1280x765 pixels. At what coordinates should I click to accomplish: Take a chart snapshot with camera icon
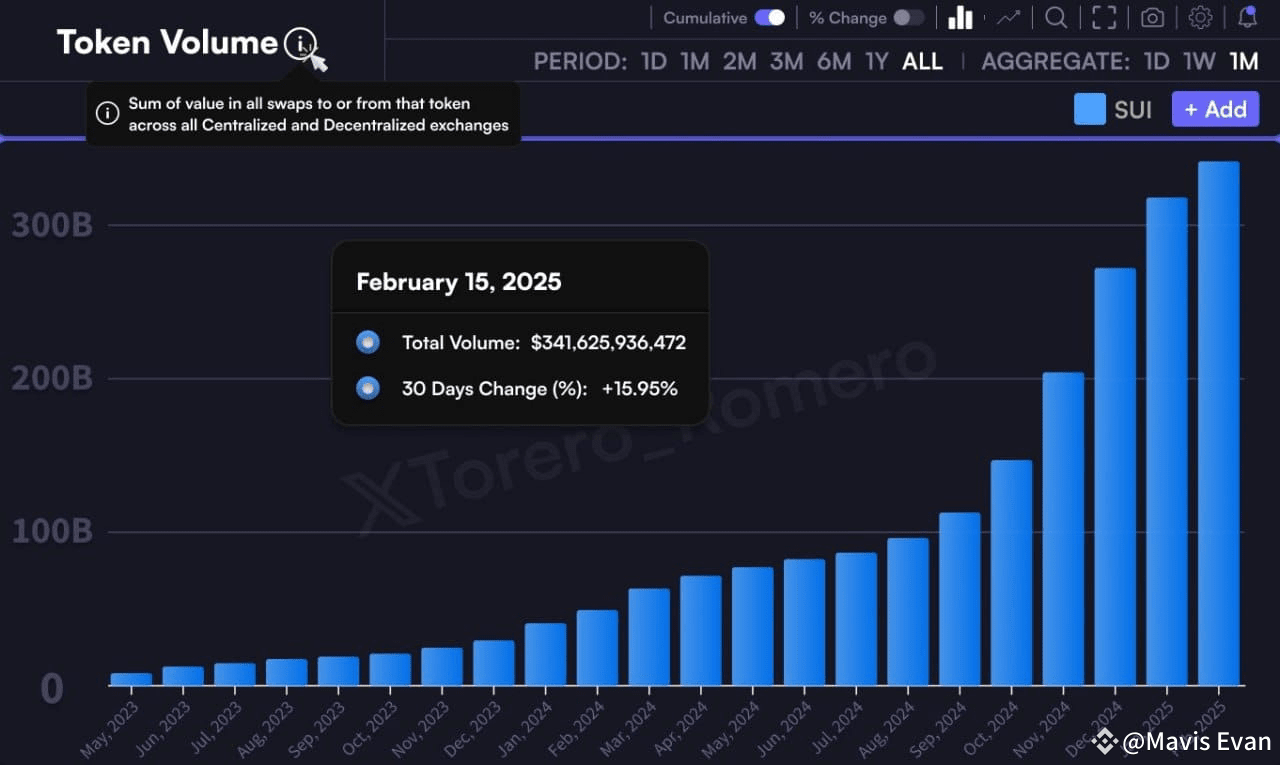click(1151, 17)
